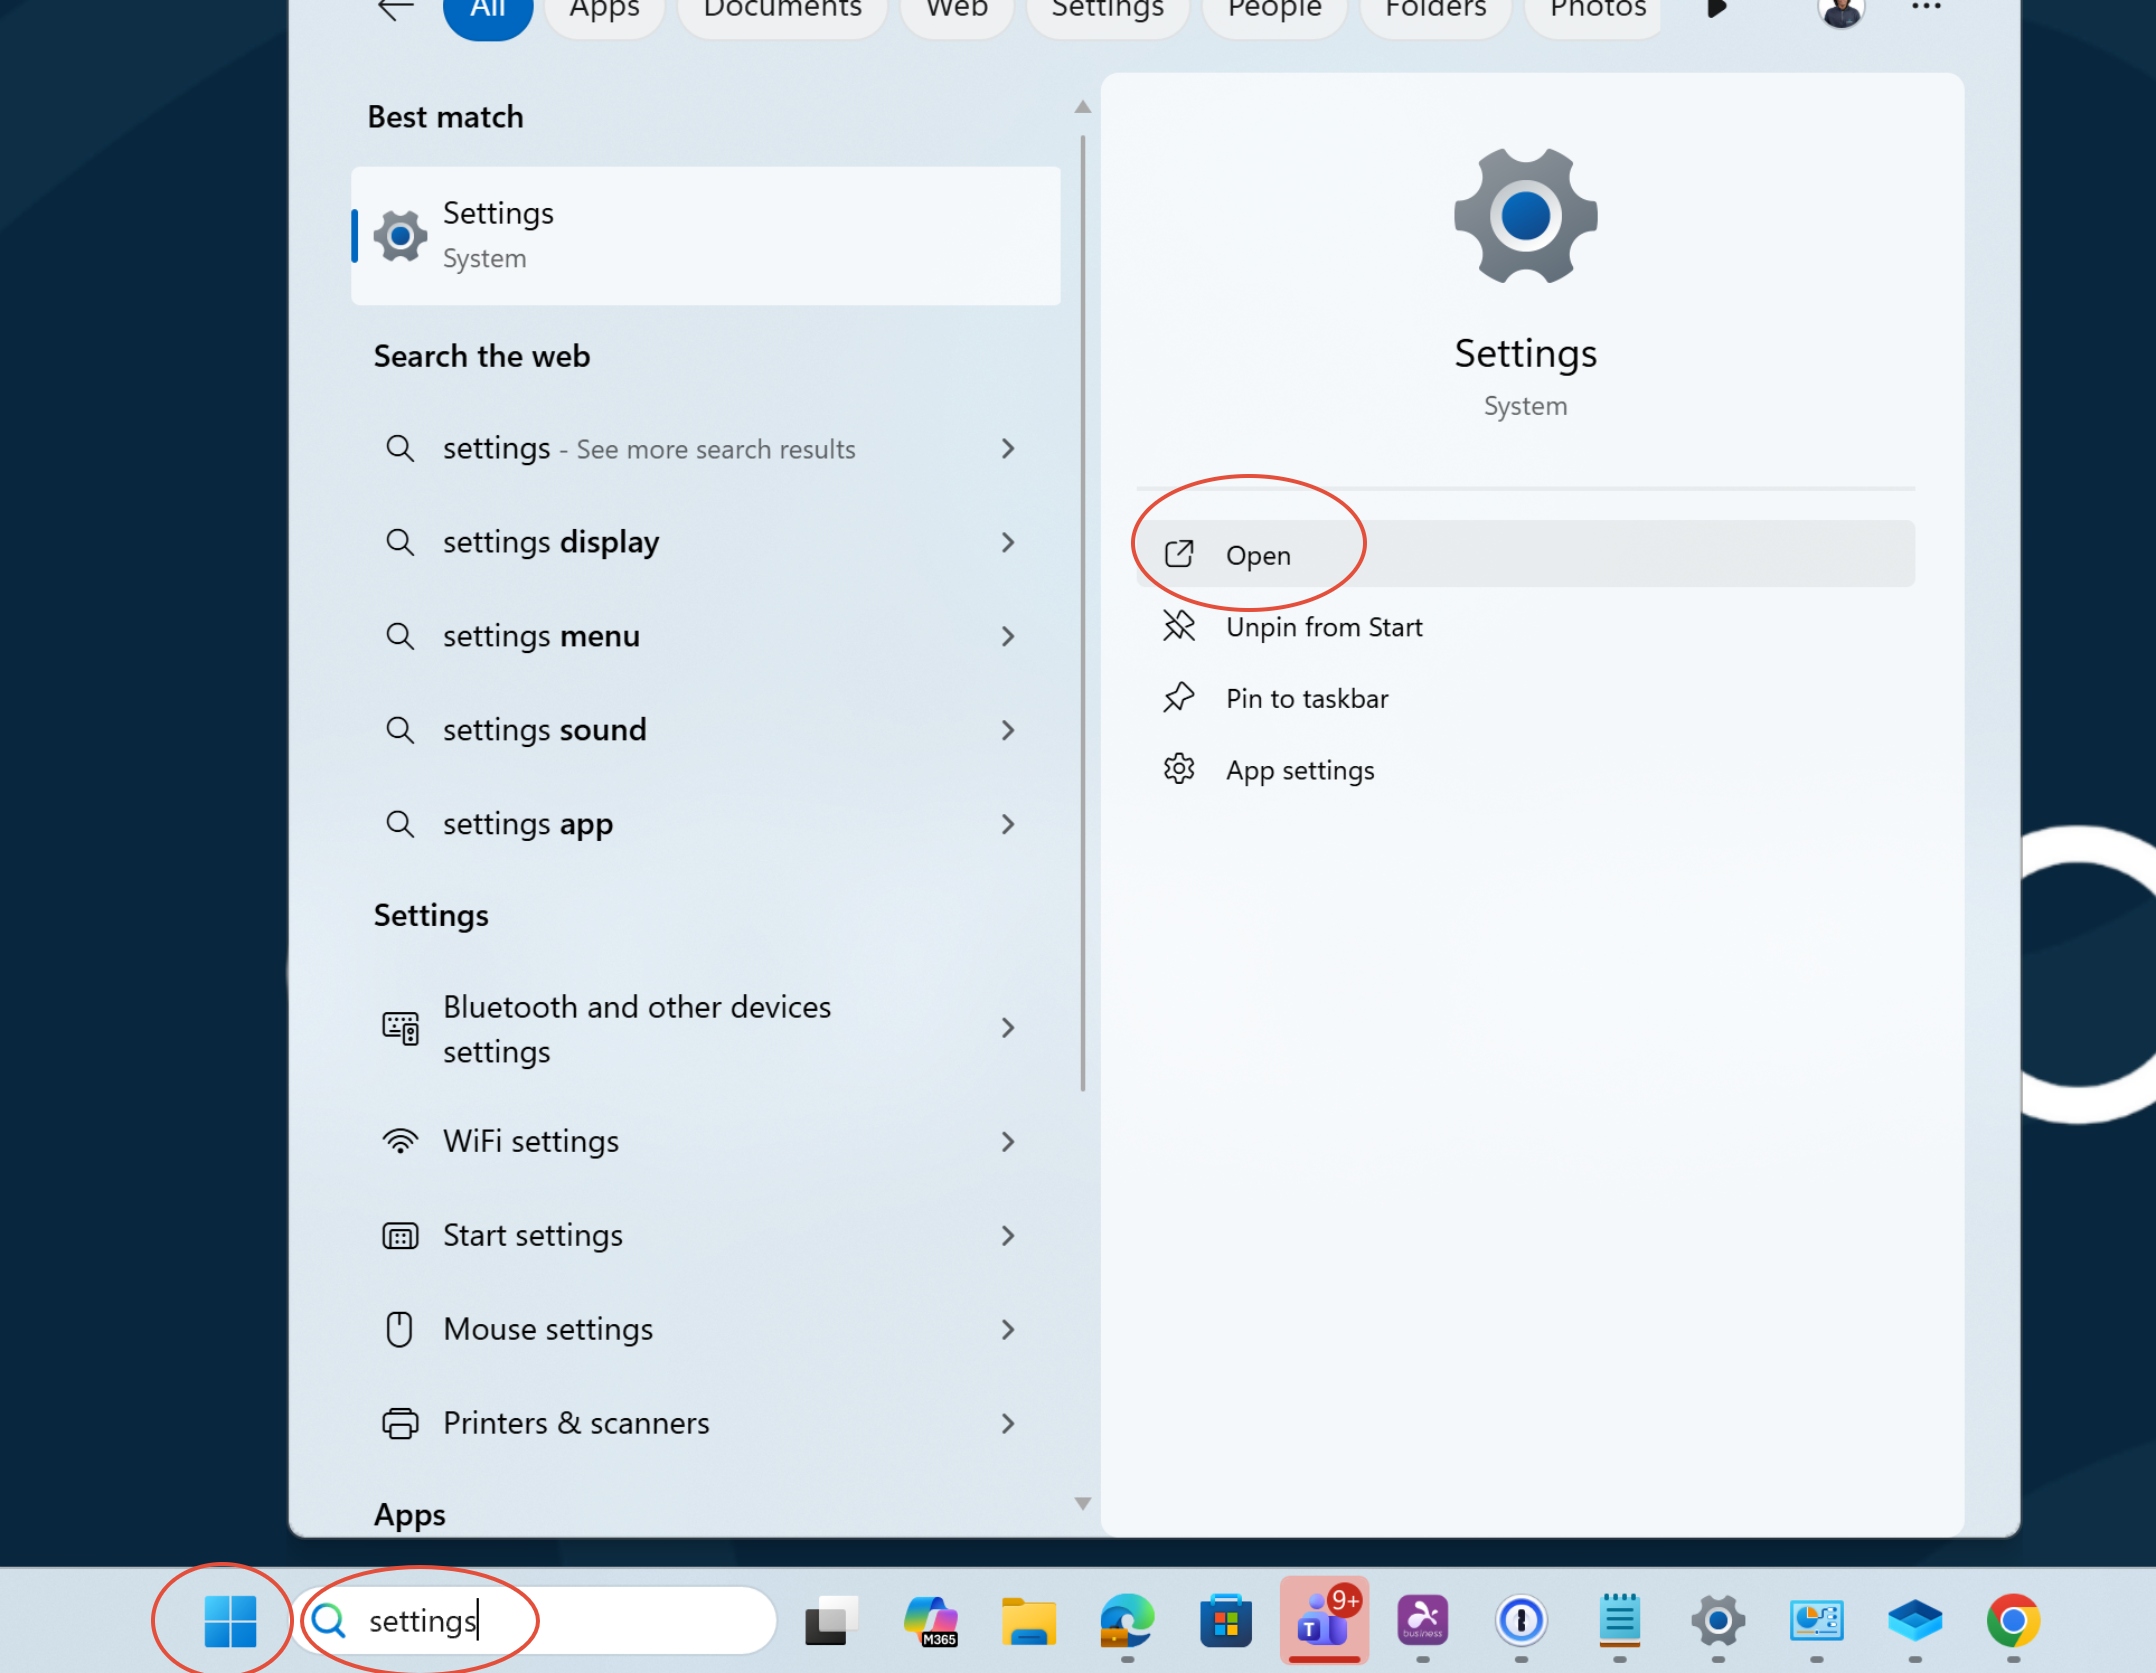Select Pin to taskbar option
This screenshot has height=1673, width=2156.
(x=1306, y=698)
